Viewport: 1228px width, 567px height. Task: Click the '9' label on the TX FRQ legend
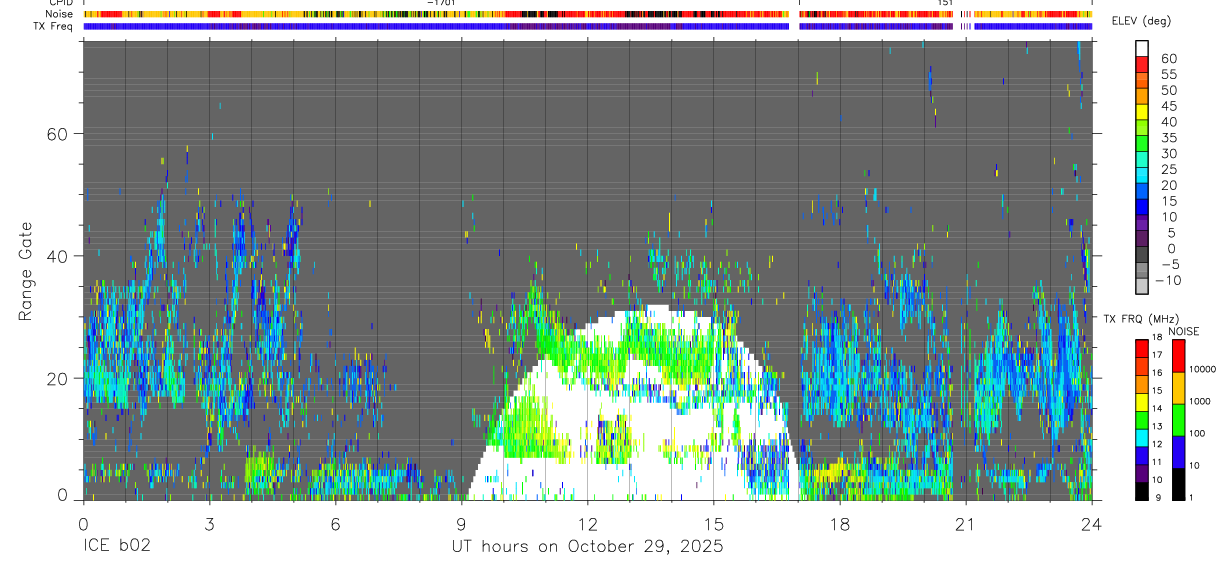1156,497
